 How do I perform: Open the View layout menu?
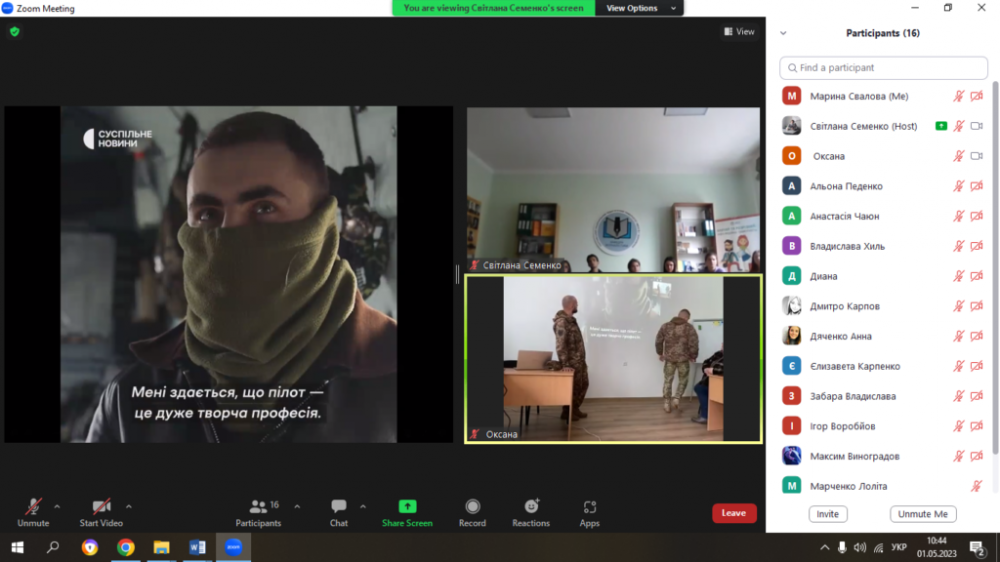click(740, 32)
